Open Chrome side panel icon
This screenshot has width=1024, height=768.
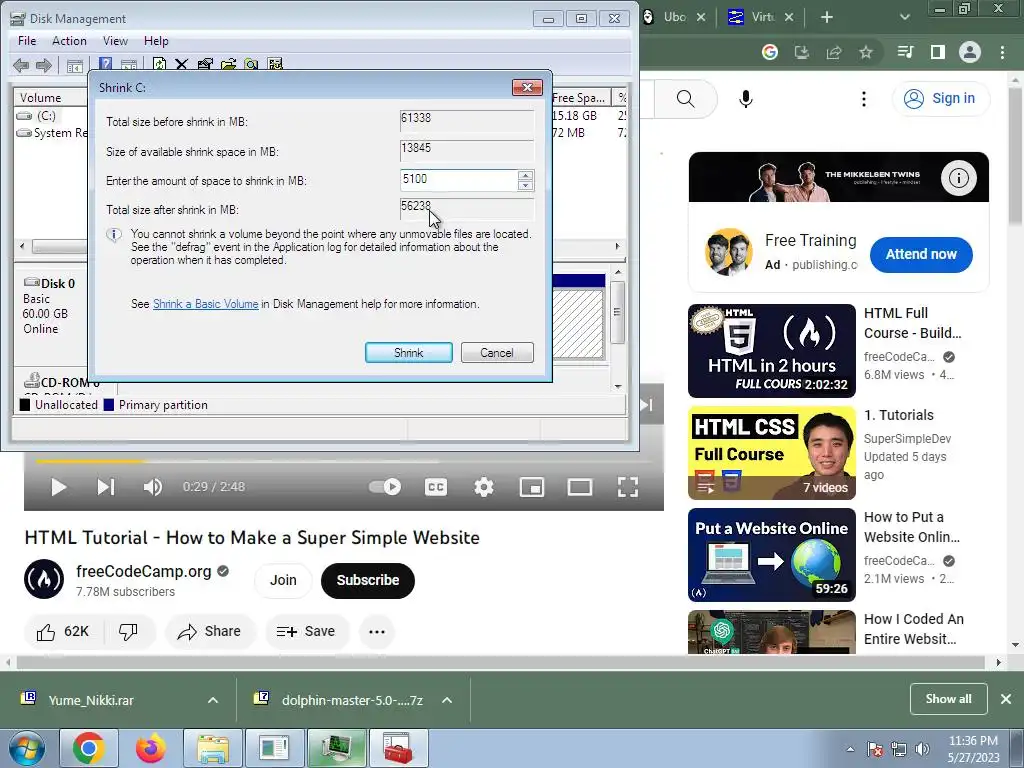click(938, 52)
